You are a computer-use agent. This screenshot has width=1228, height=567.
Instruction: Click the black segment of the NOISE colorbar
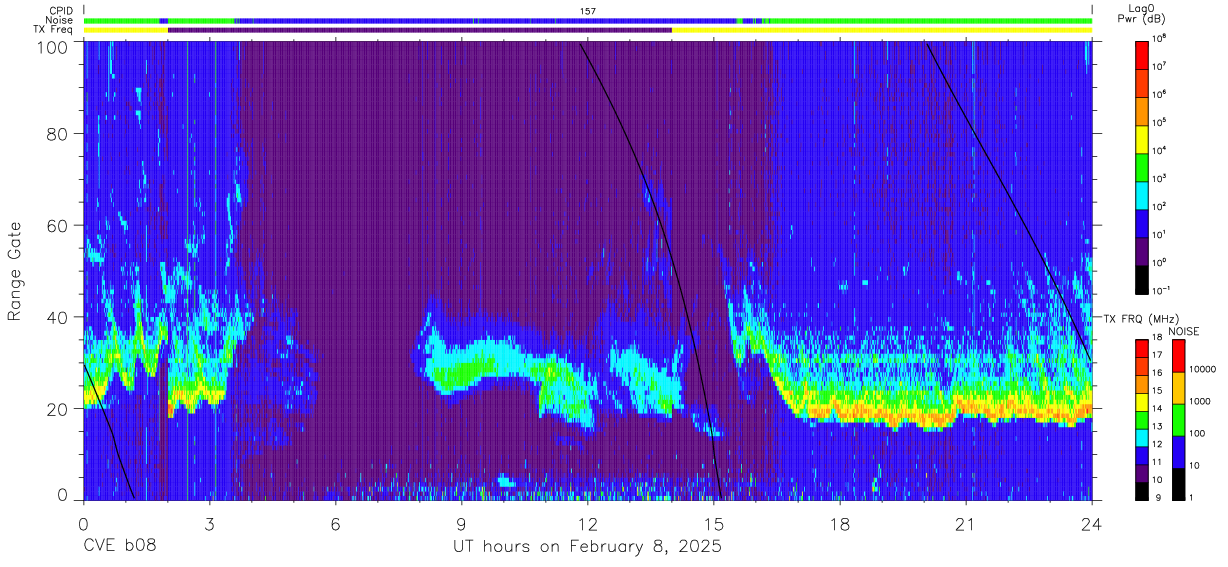click(x=1178, y=483)
